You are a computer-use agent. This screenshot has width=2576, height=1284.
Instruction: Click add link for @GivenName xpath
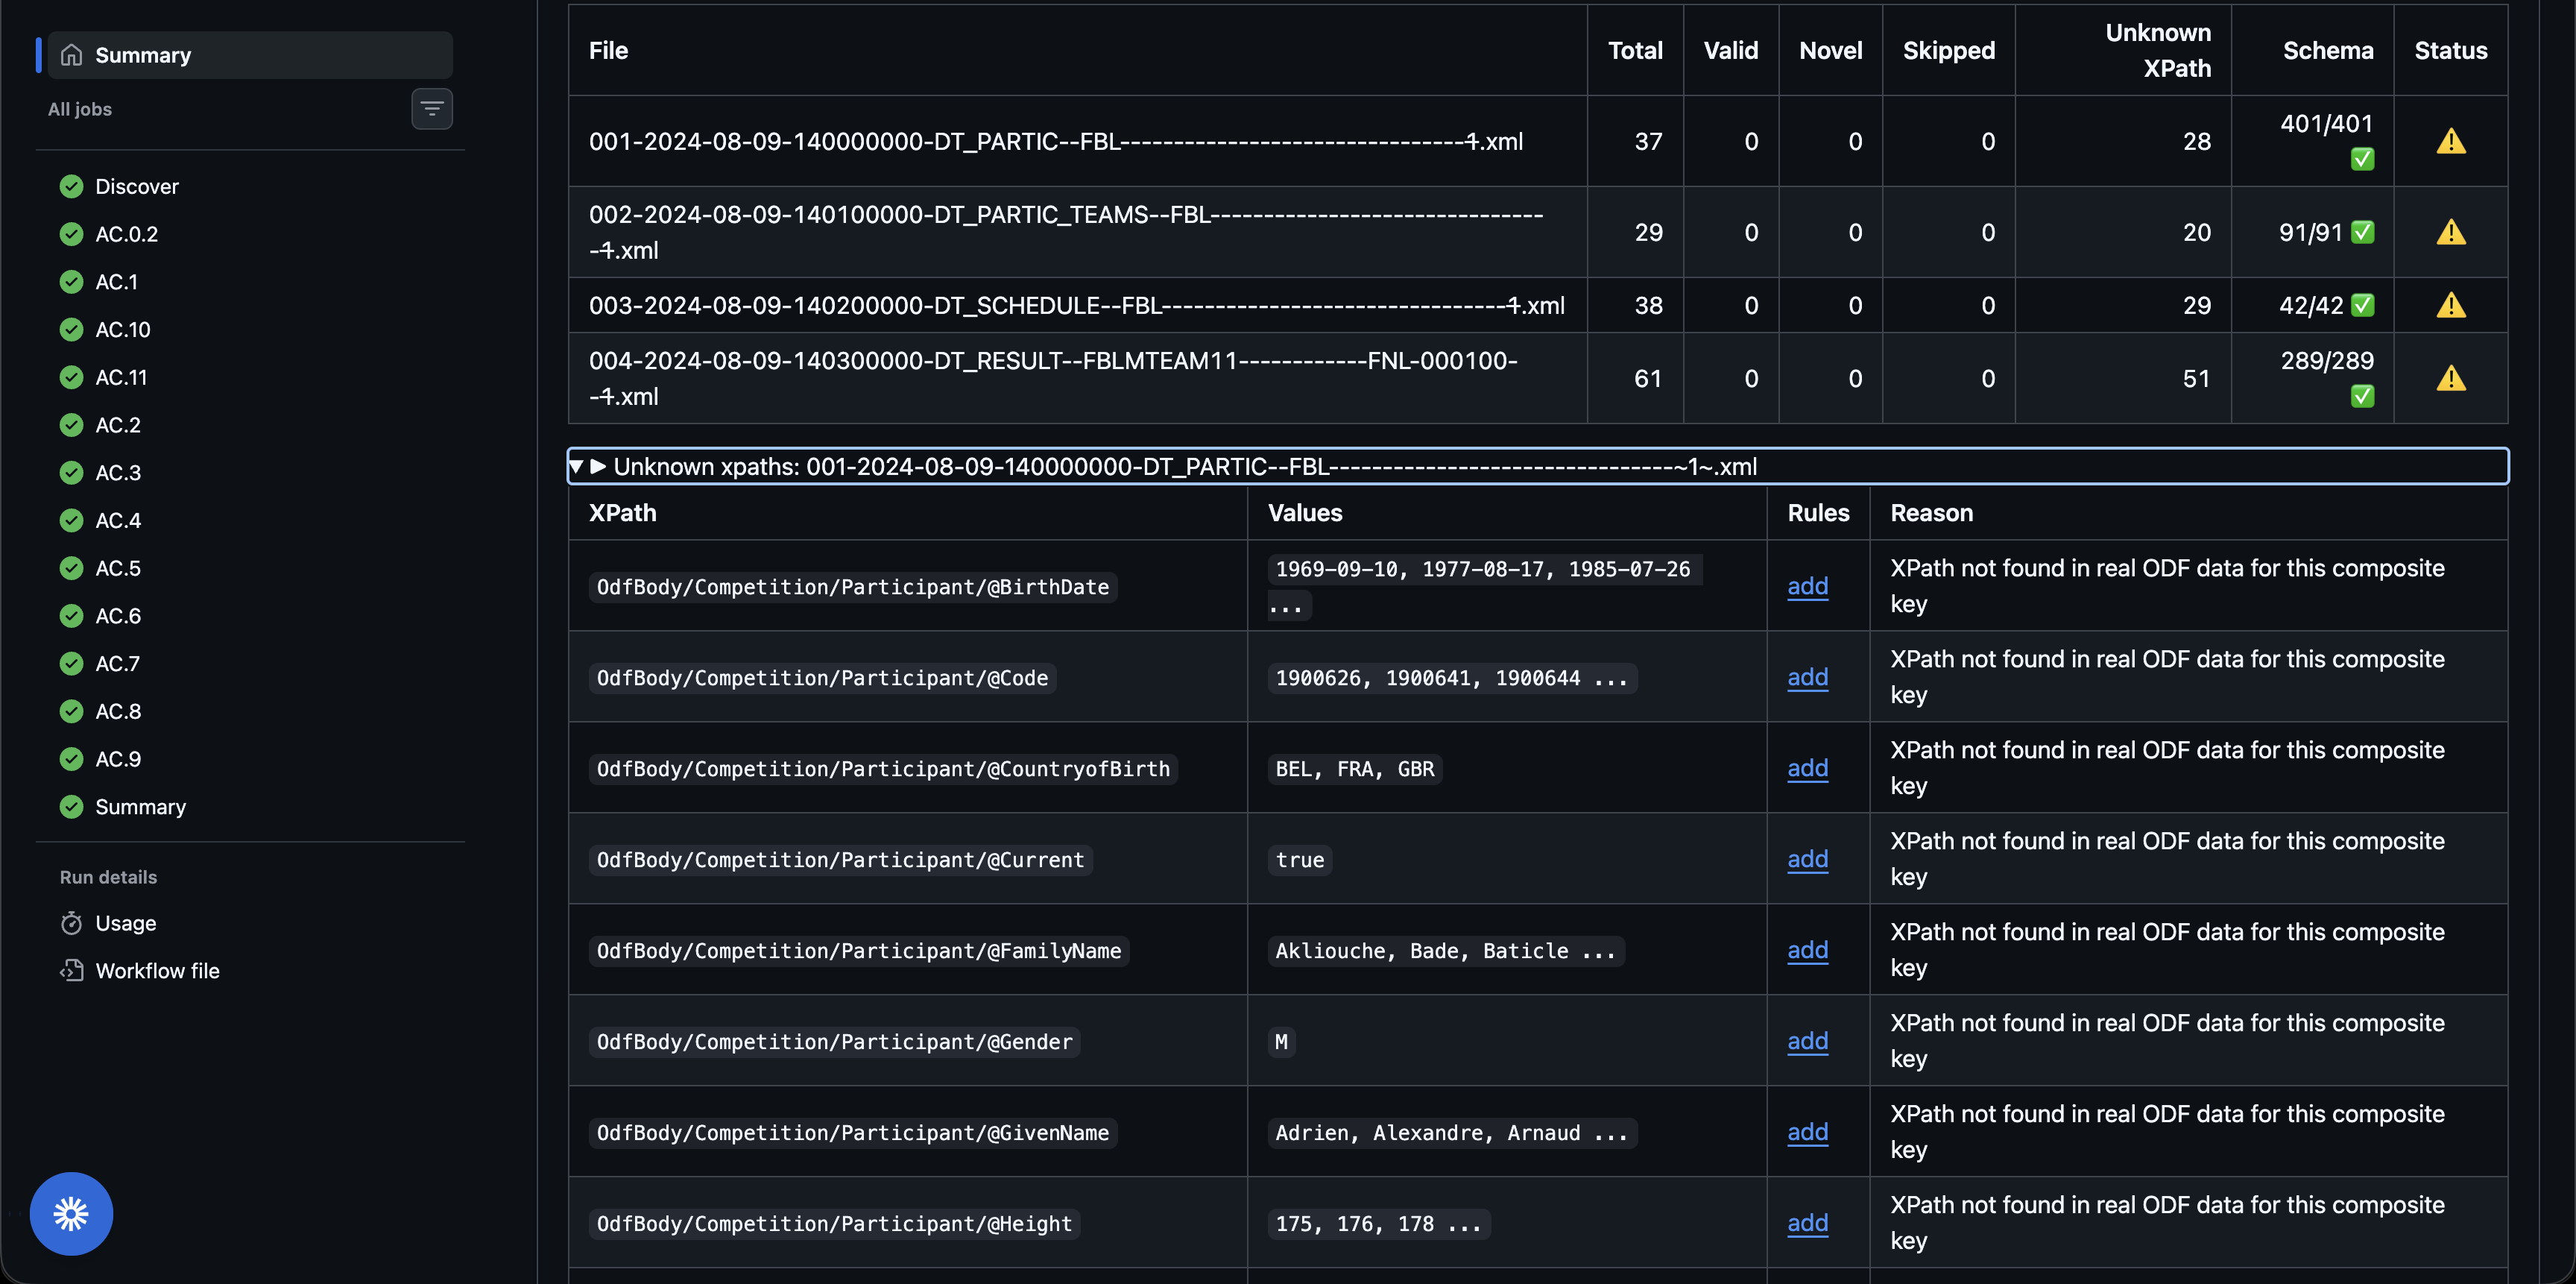pyautogui.click(x=1807, y=1132)
